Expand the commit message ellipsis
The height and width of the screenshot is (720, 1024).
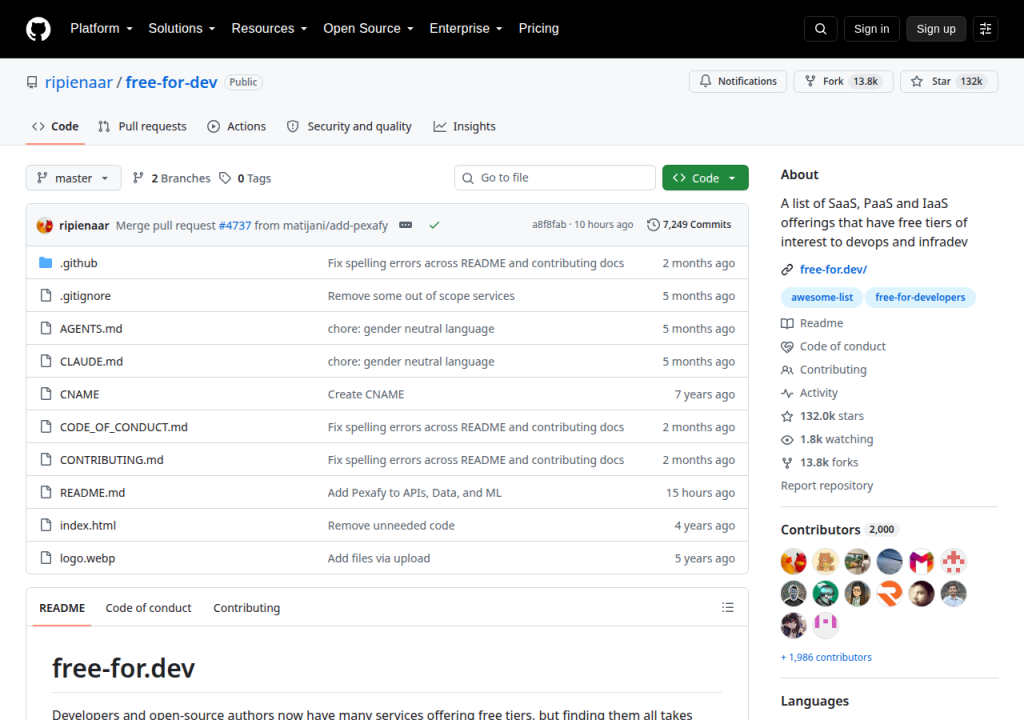[406, 225]
